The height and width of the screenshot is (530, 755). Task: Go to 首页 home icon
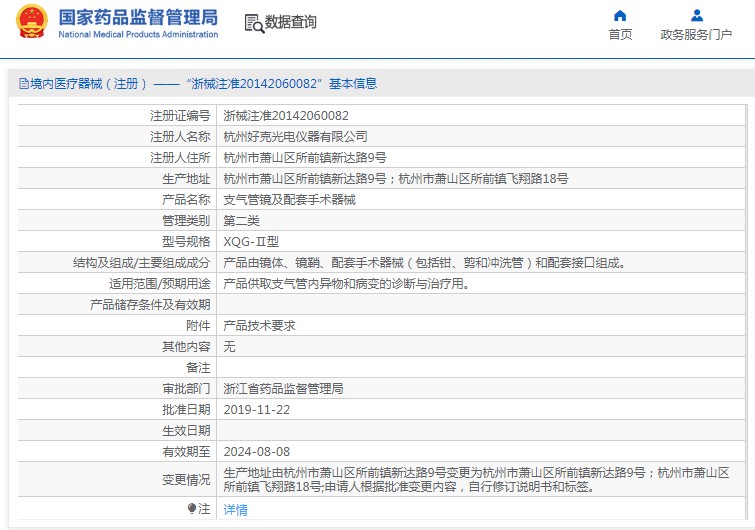[x=620, y=16]
